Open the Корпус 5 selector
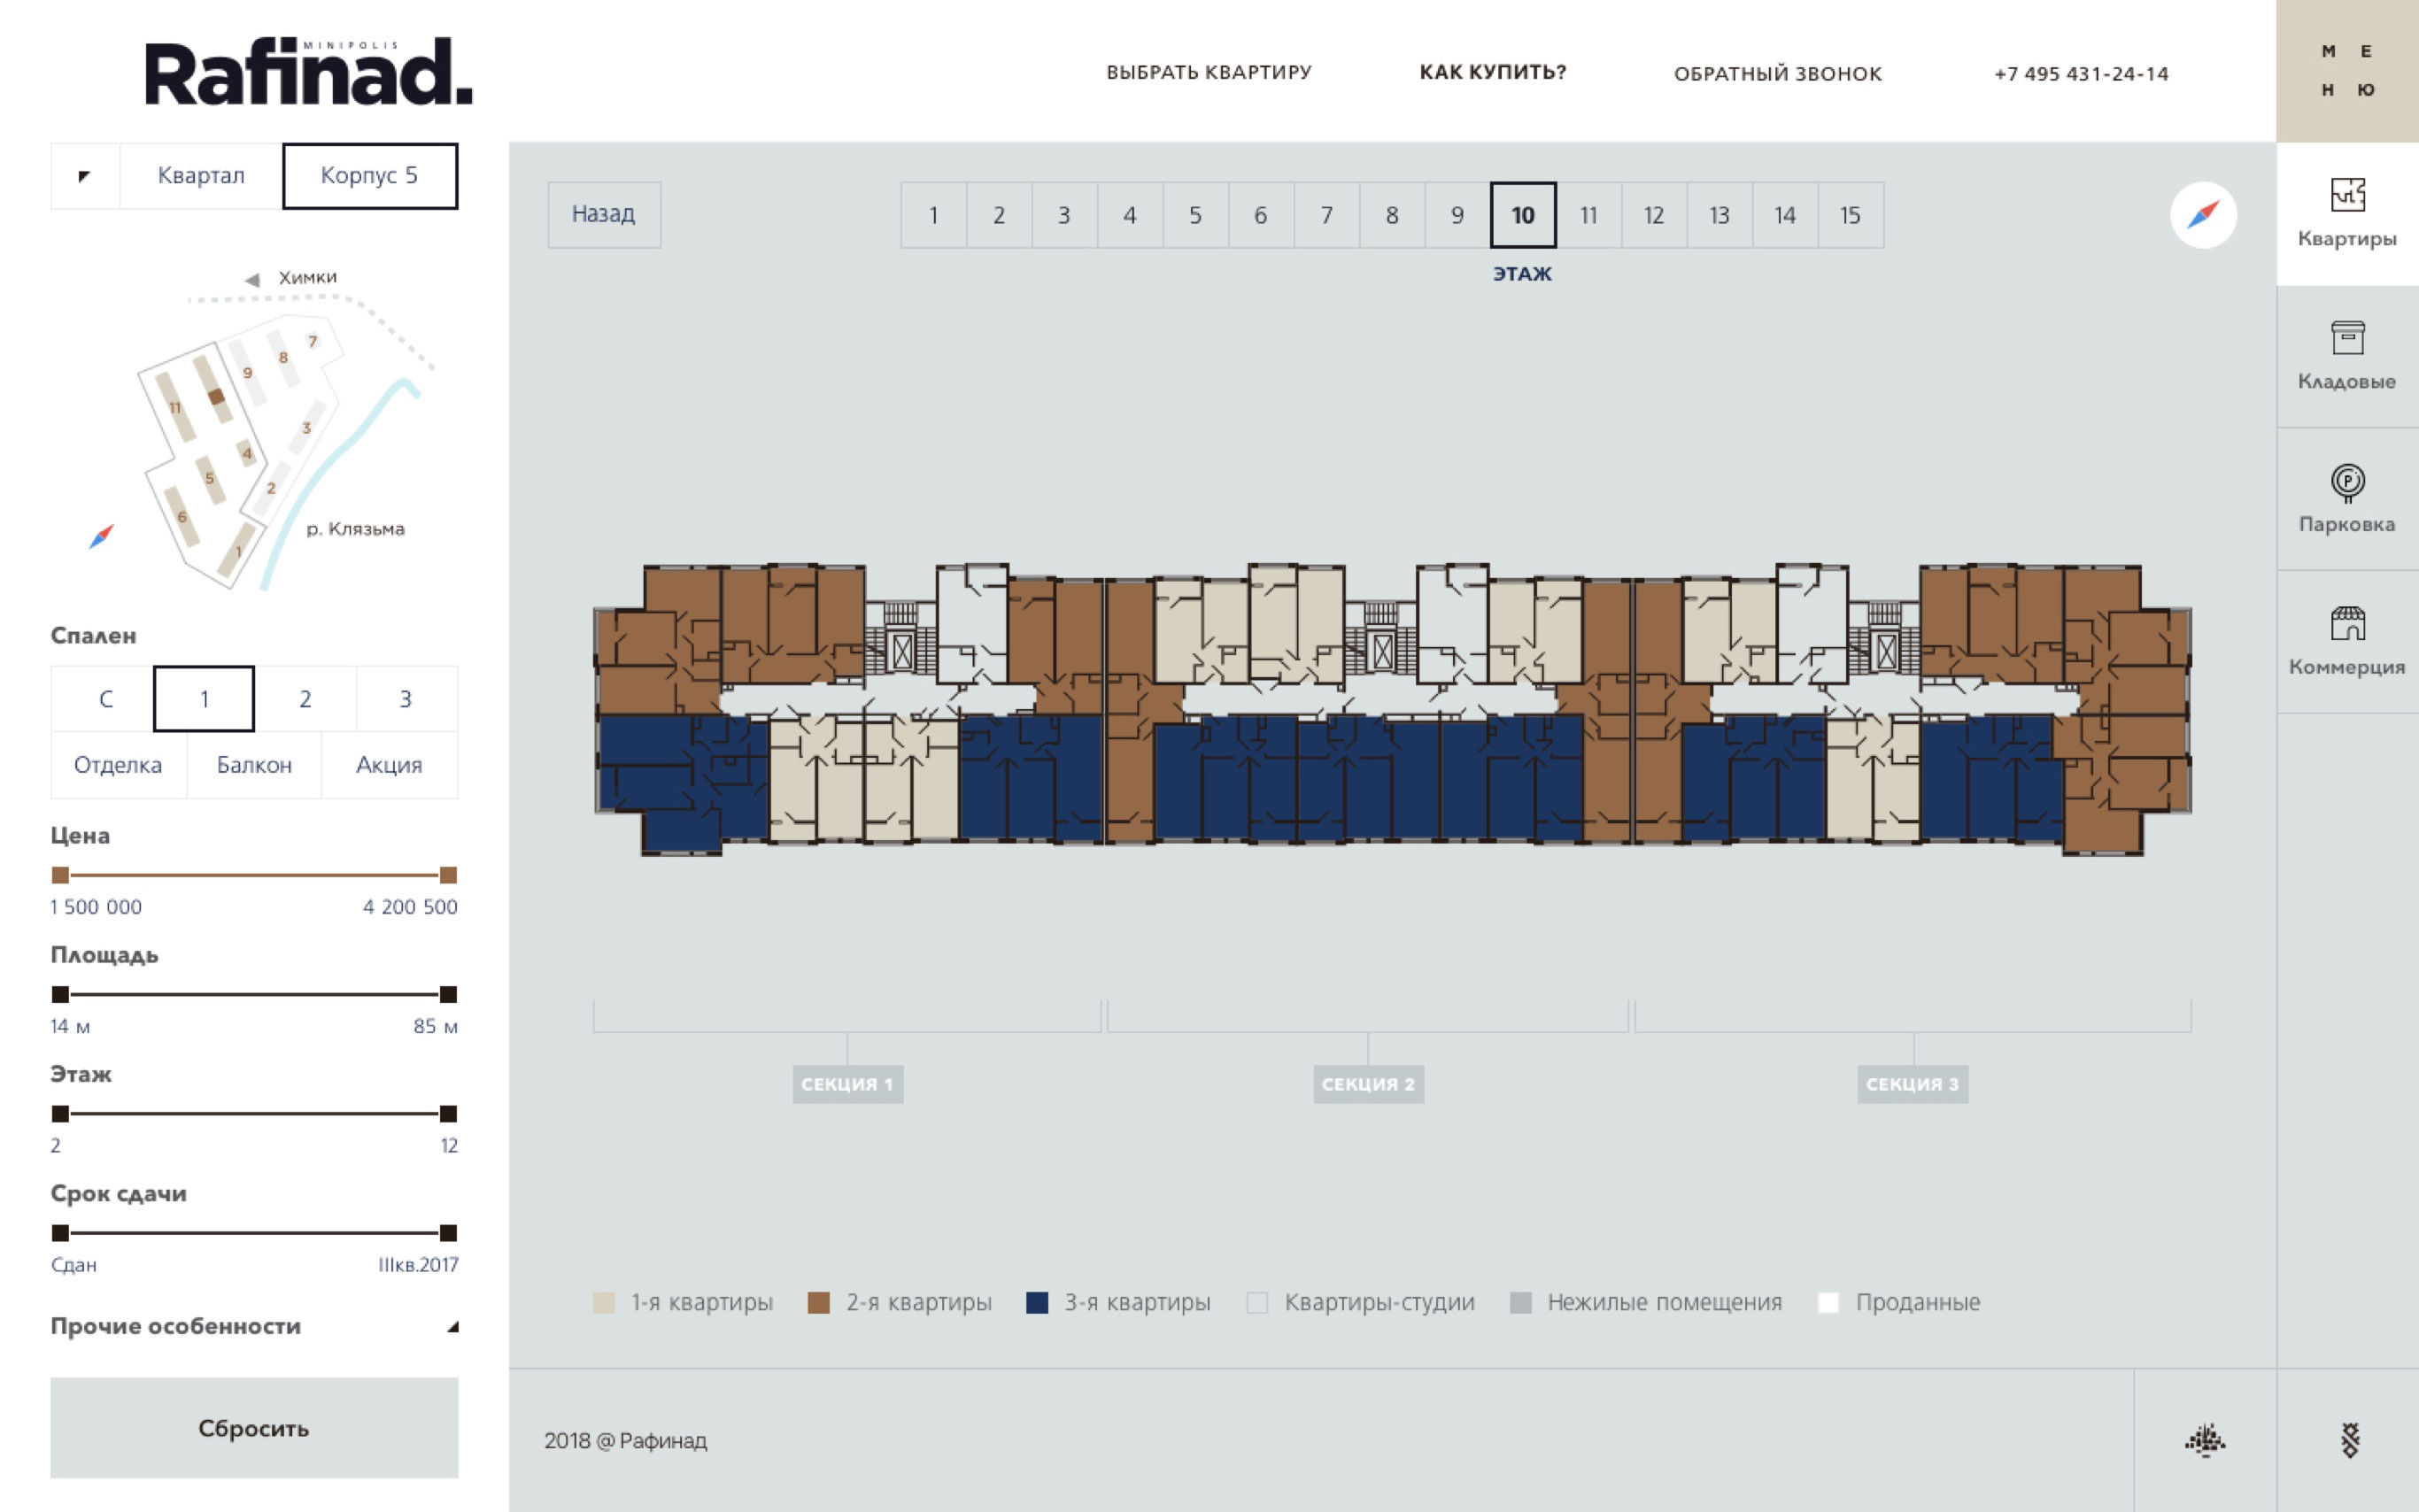This screenshot has height=1512, width=2419. [369, 176]
